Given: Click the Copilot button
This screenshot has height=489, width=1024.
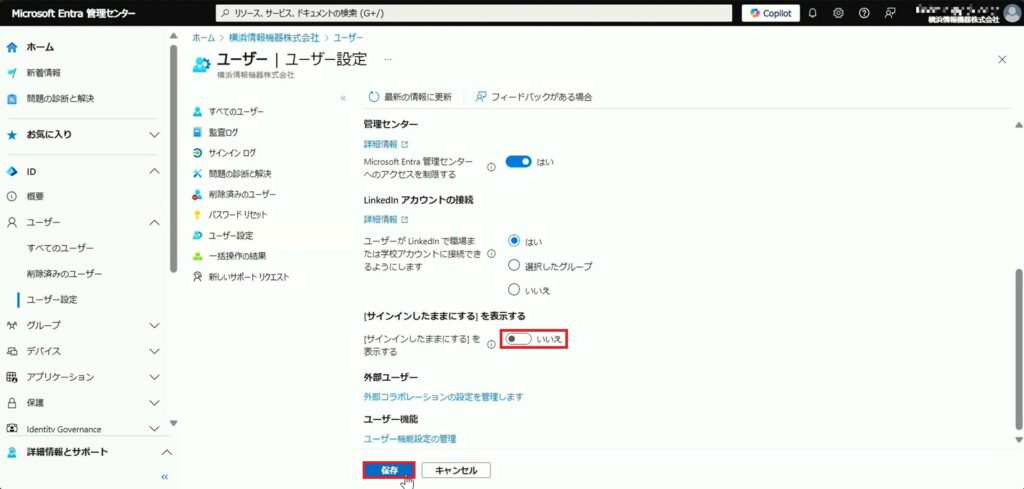Looking at the screenshot, I should click(771, 13).
